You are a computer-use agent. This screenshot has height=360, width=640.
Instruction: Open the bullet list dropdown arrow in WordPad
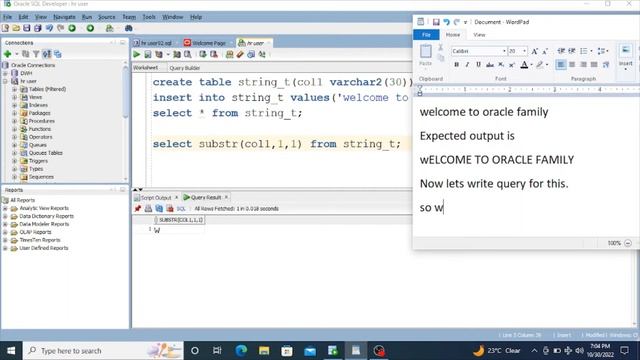coord(591,51)
